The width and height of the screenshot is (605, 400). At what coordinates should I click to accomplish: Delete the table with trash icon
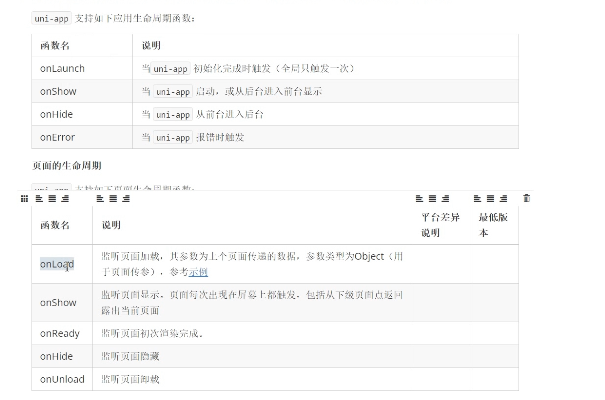pos(527,198)
